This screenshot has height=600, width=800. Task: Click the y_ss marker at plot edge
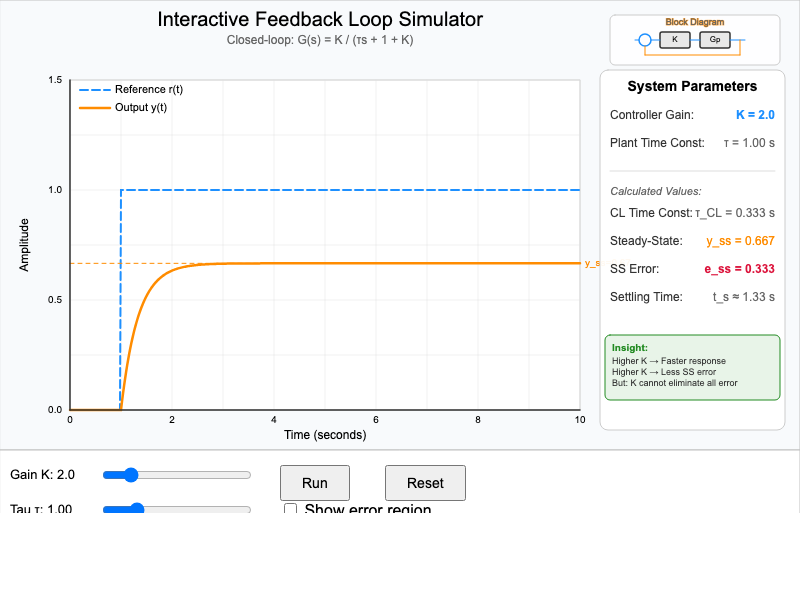591,264
